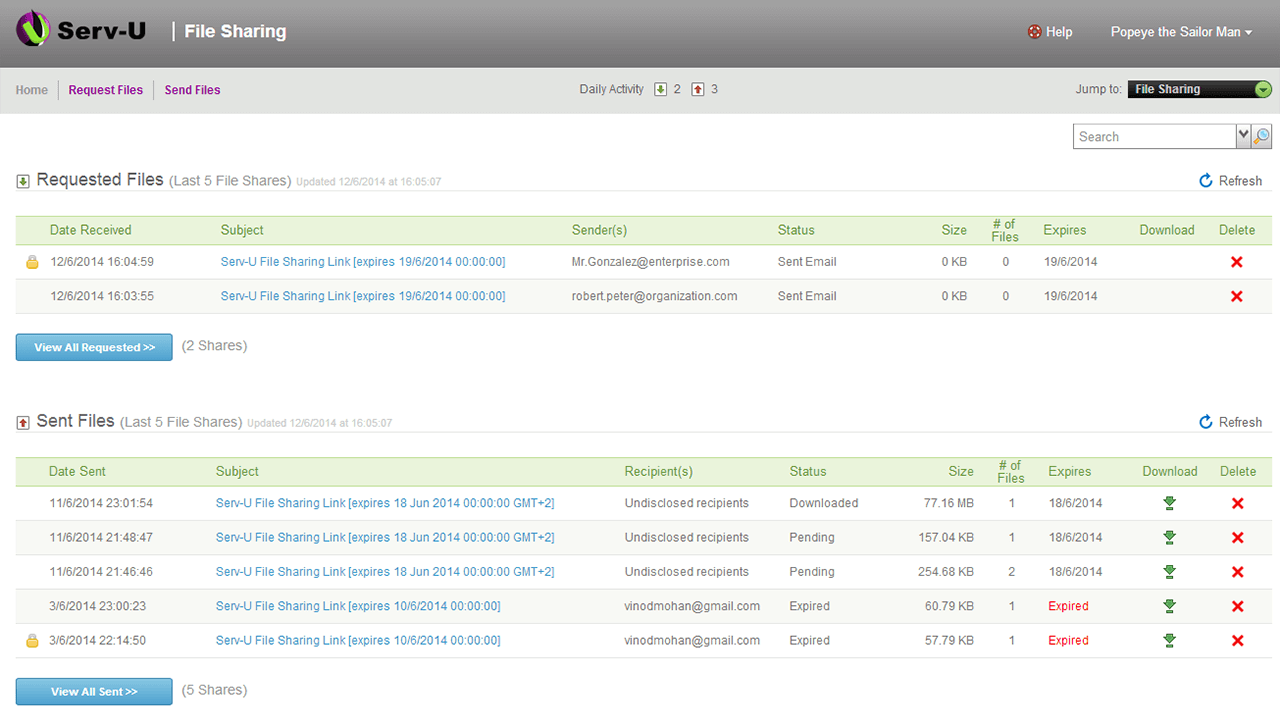Delete the Mr.Gonzalez@enterprise.com request
The width and height of the screenshot is (1280, 724).
point(1237,262)
